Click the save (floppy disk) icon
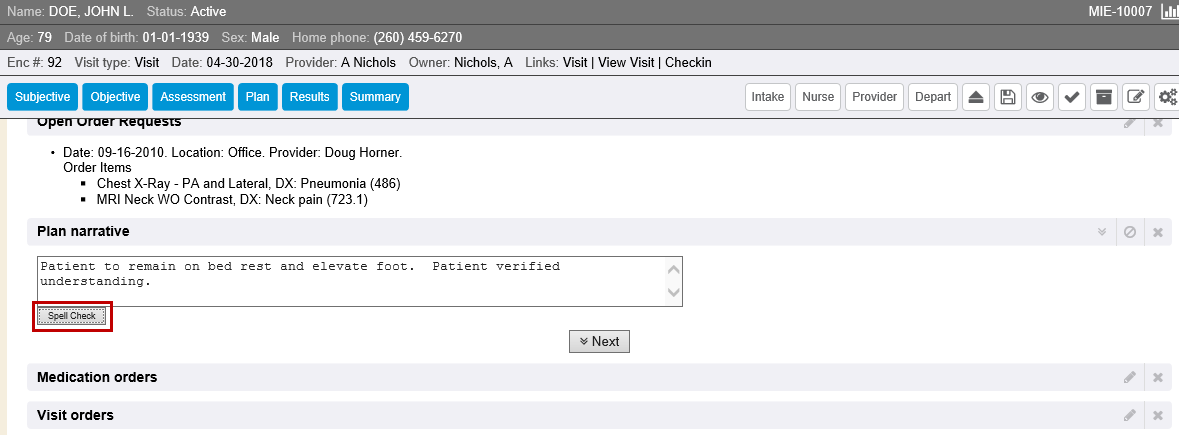 tap(1008, 97)
